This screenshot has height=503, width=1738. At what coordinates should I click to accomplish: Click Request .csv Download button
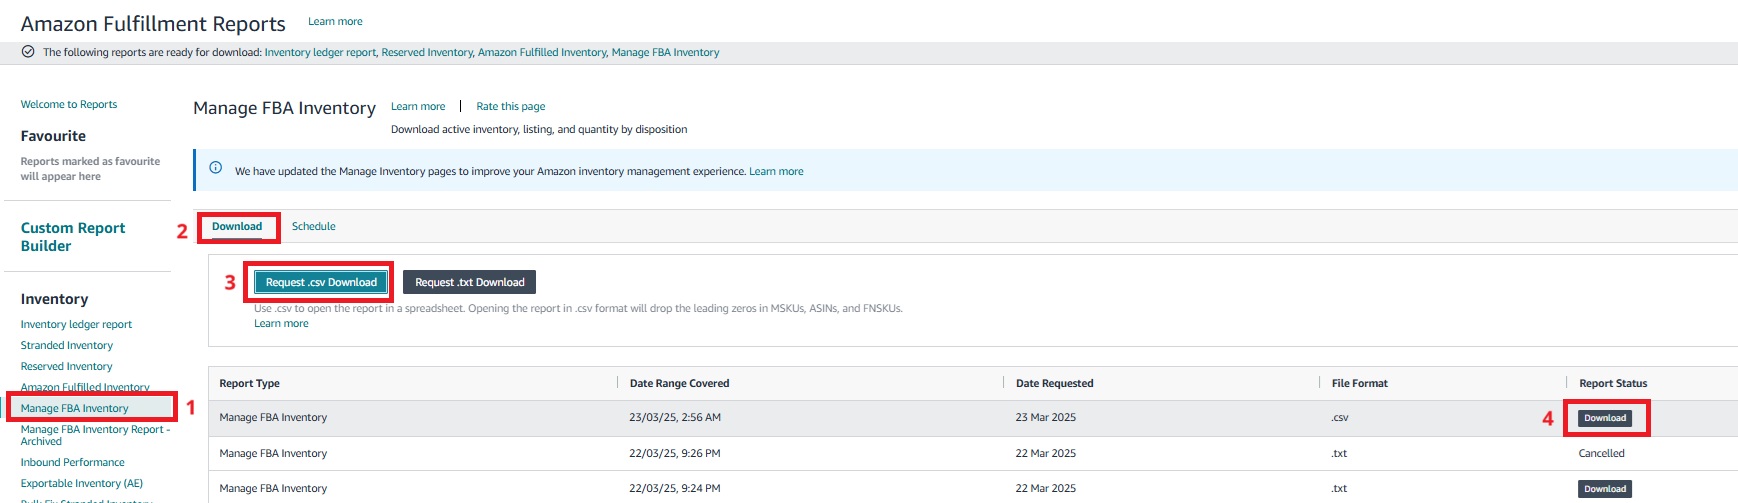tap(321, 283)
